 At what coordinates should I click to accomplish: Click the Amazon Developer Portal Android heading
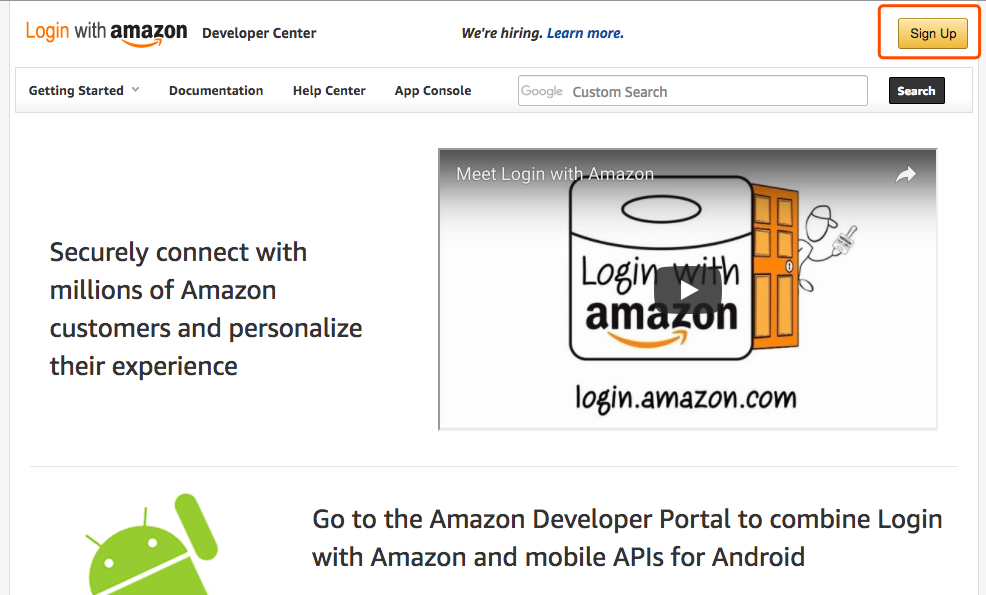click(x=627, y=538)
